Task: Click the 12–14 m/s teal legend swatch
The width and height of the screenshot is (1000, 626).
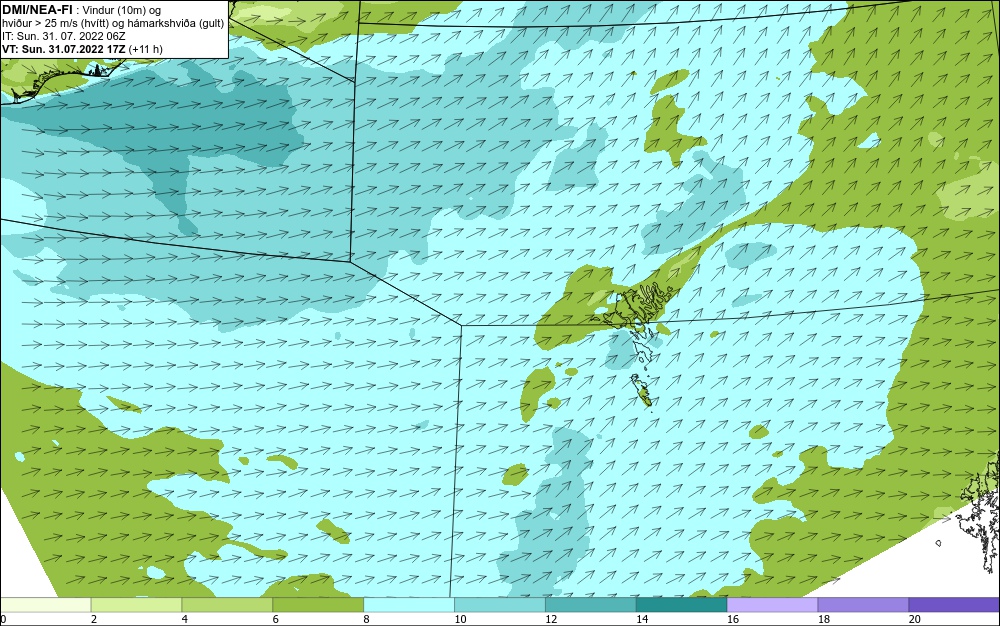Action: (591, 604)
